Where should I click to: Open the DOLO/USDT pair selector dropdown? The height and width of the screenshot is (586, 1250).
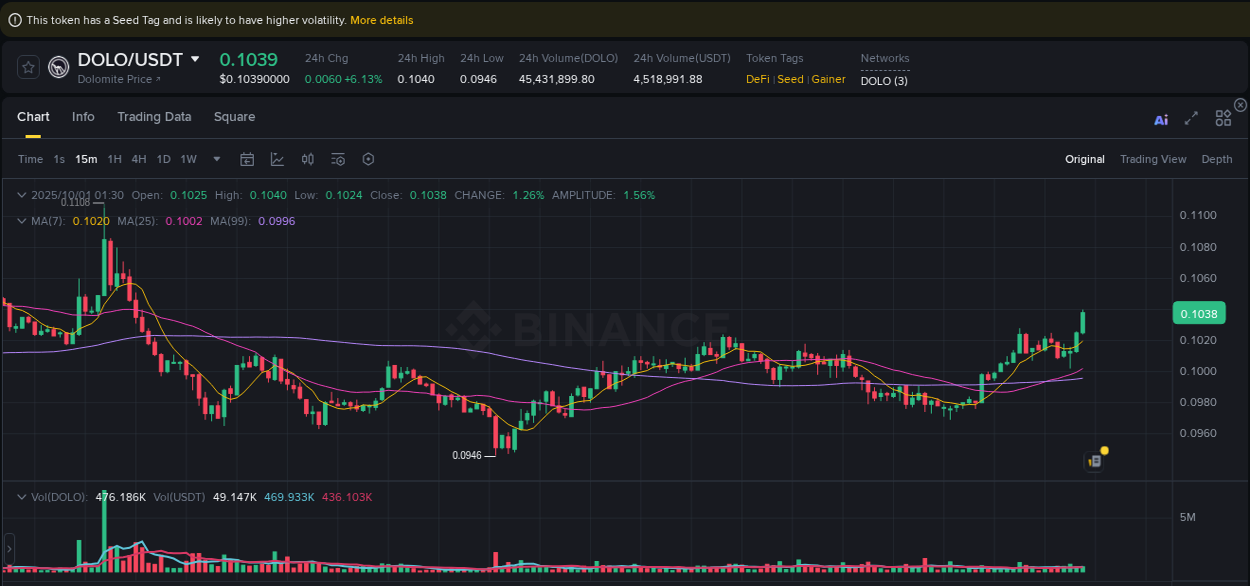click(x=196, y=59)
